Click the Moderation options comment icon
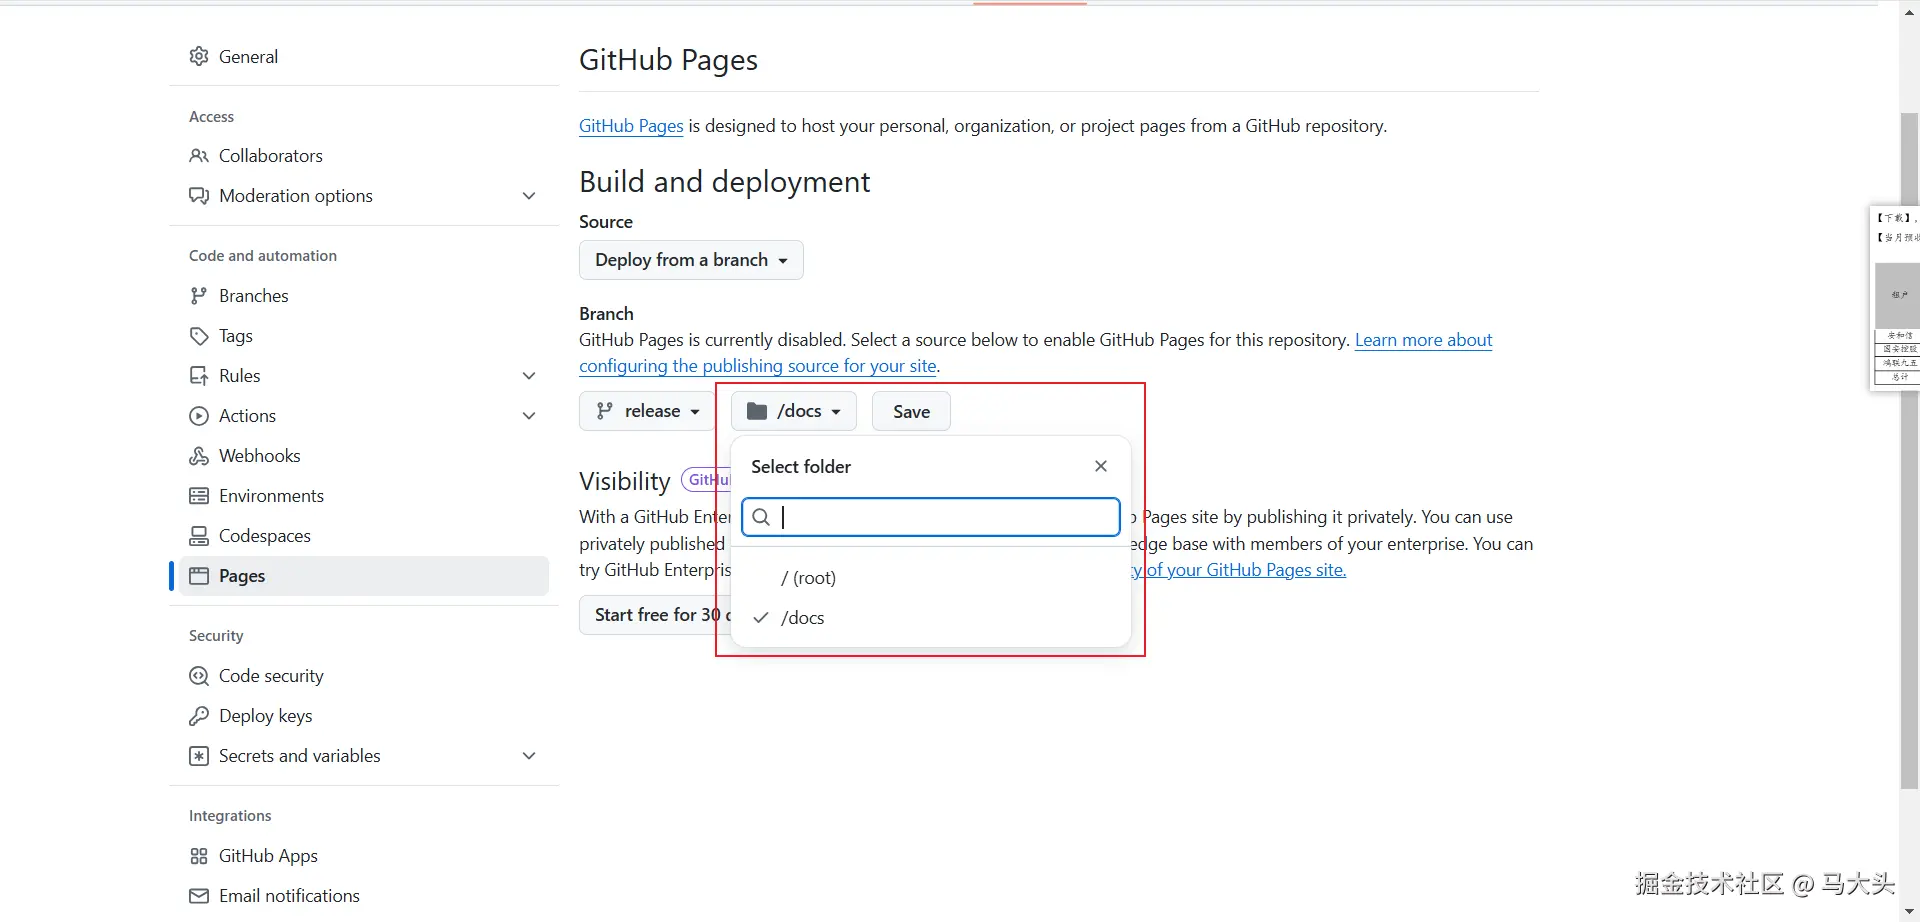1920x922 pixels. (199, 196)
